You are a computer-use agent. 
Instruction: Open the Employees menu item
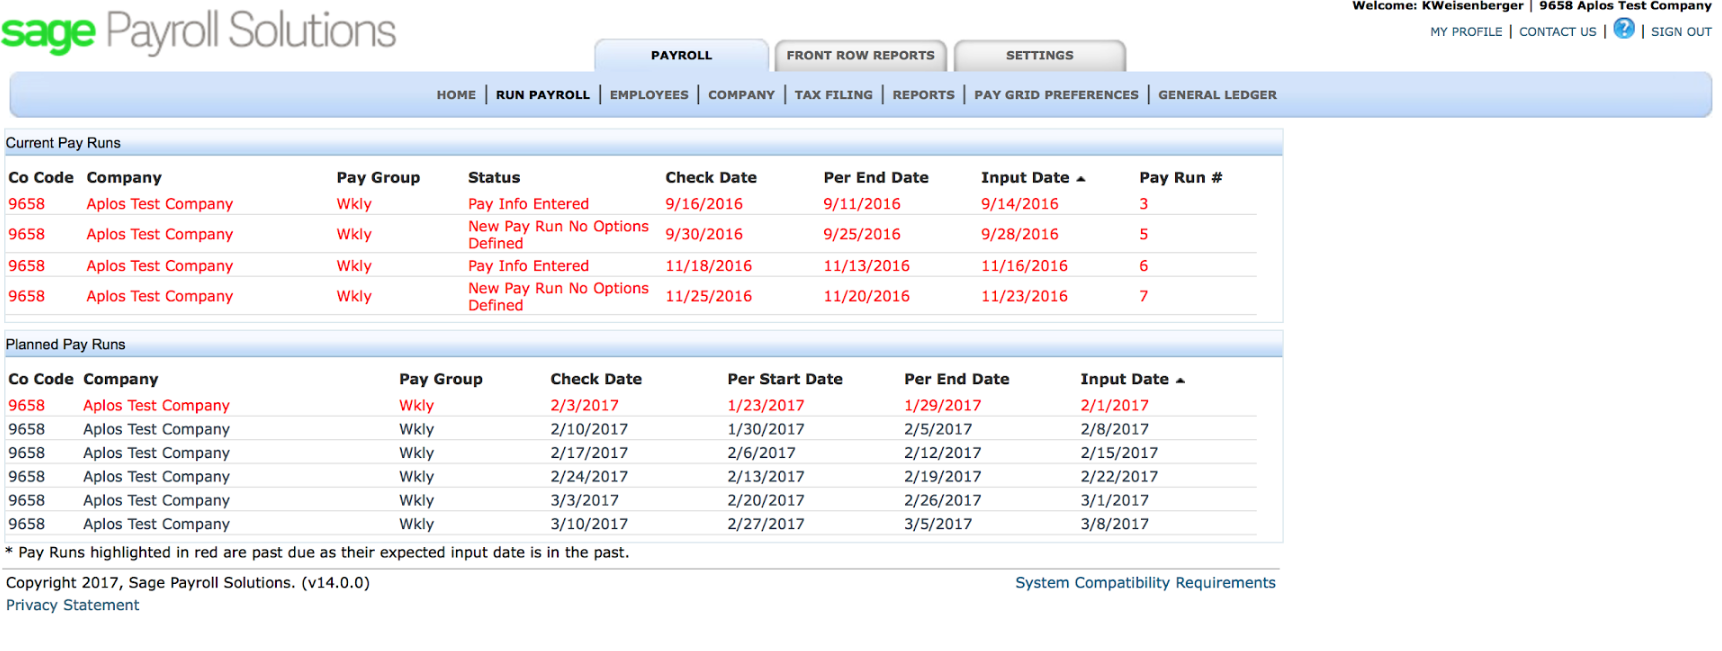tap(649, 95)
